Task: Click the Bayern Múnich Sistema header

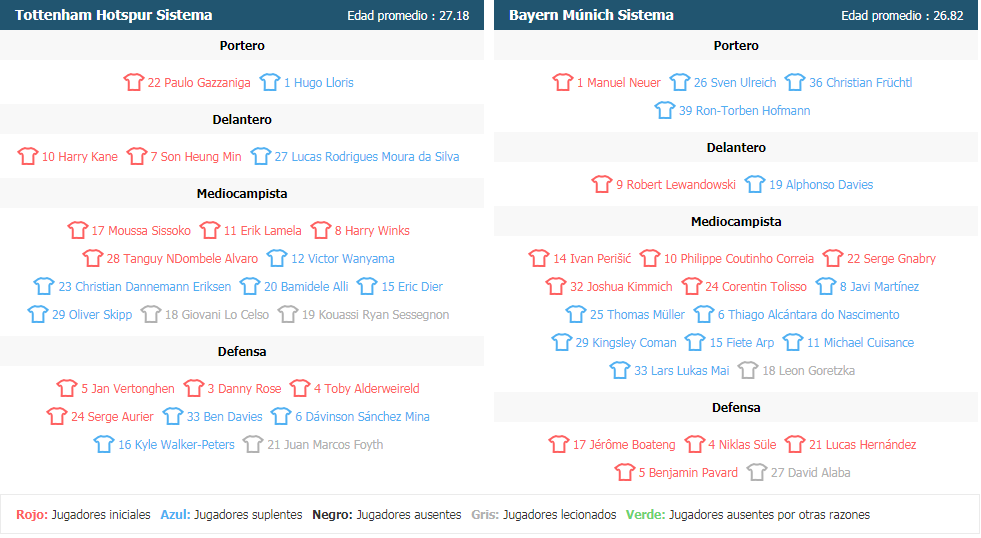Action: coord(591,15)
